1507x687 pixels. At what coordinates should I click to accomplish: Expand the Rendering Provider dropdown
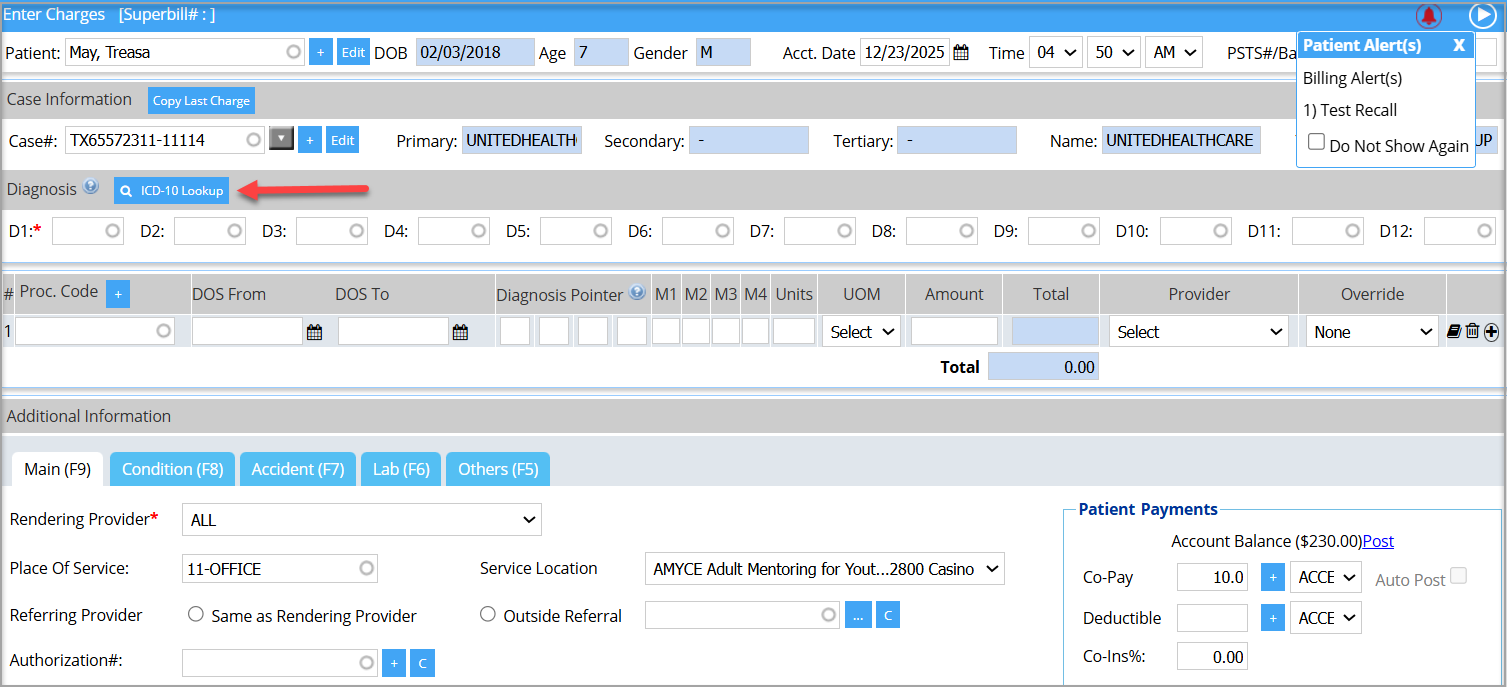click(x=361, y=520)
